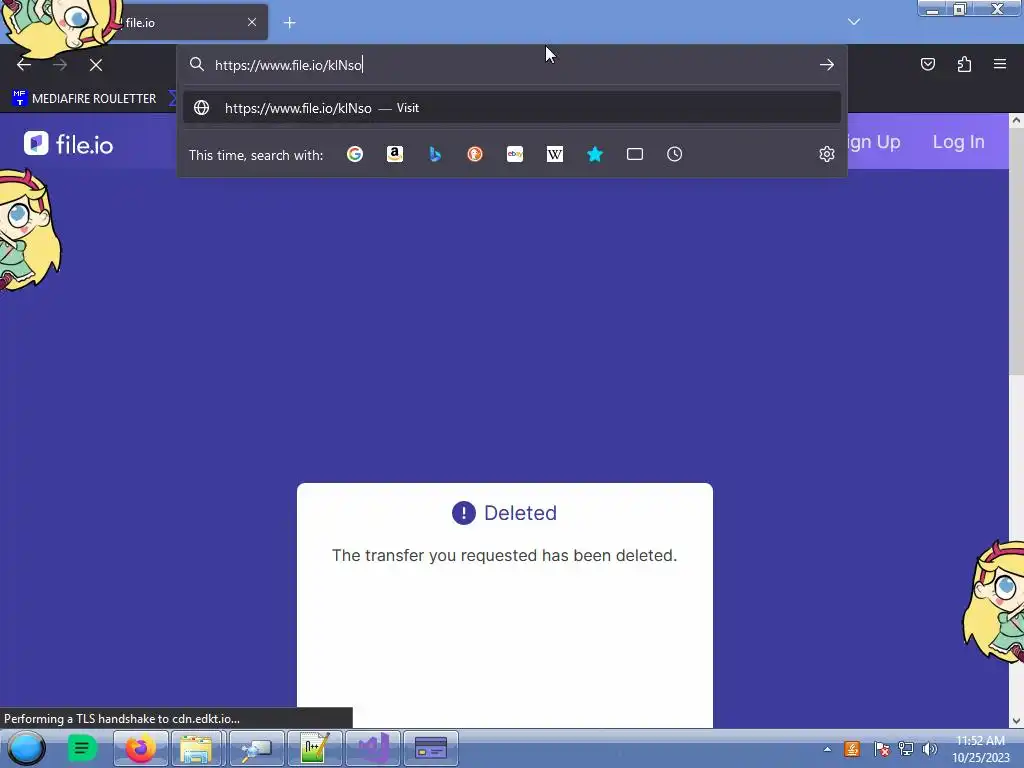Close the file.io tab
Image resolution: width=1024 pixels, height=768 pixels.
tap(252, 22)
